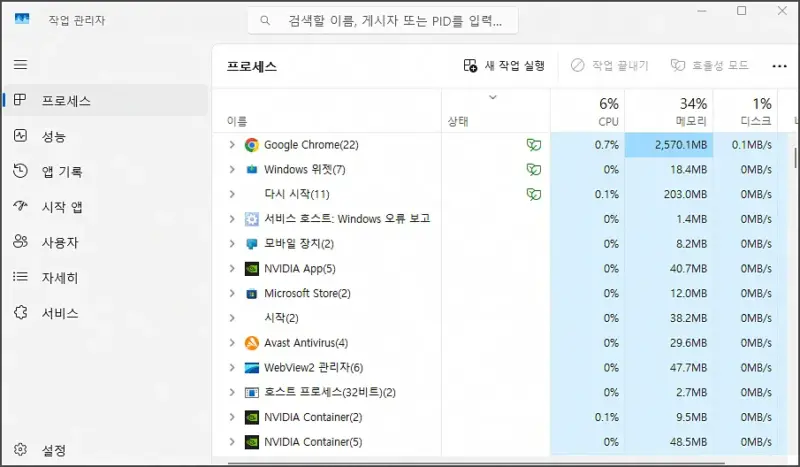Click the WebView2 관리자 process icon

point(252,367)
